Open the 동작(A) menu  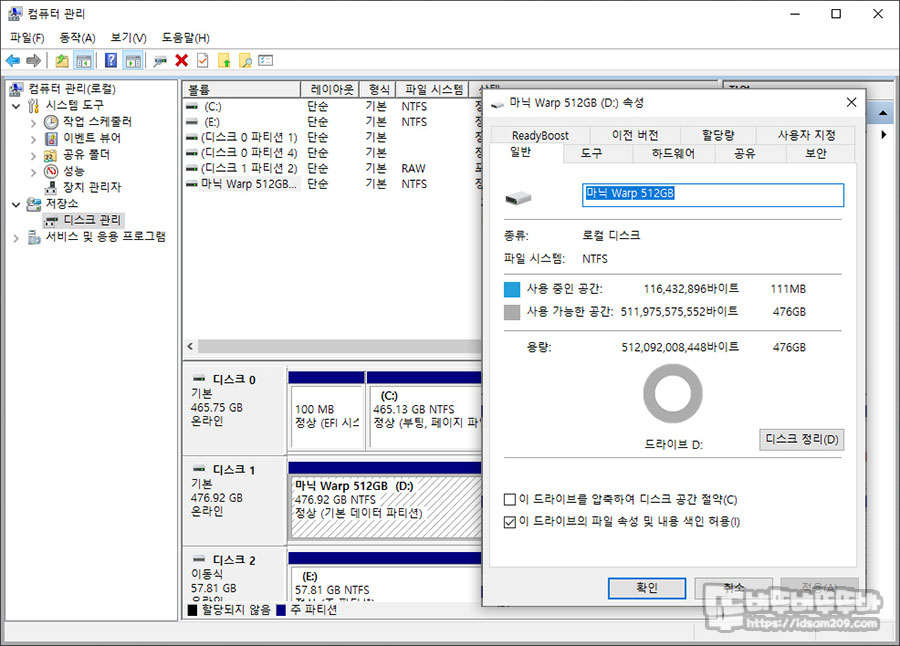[77, 38]
